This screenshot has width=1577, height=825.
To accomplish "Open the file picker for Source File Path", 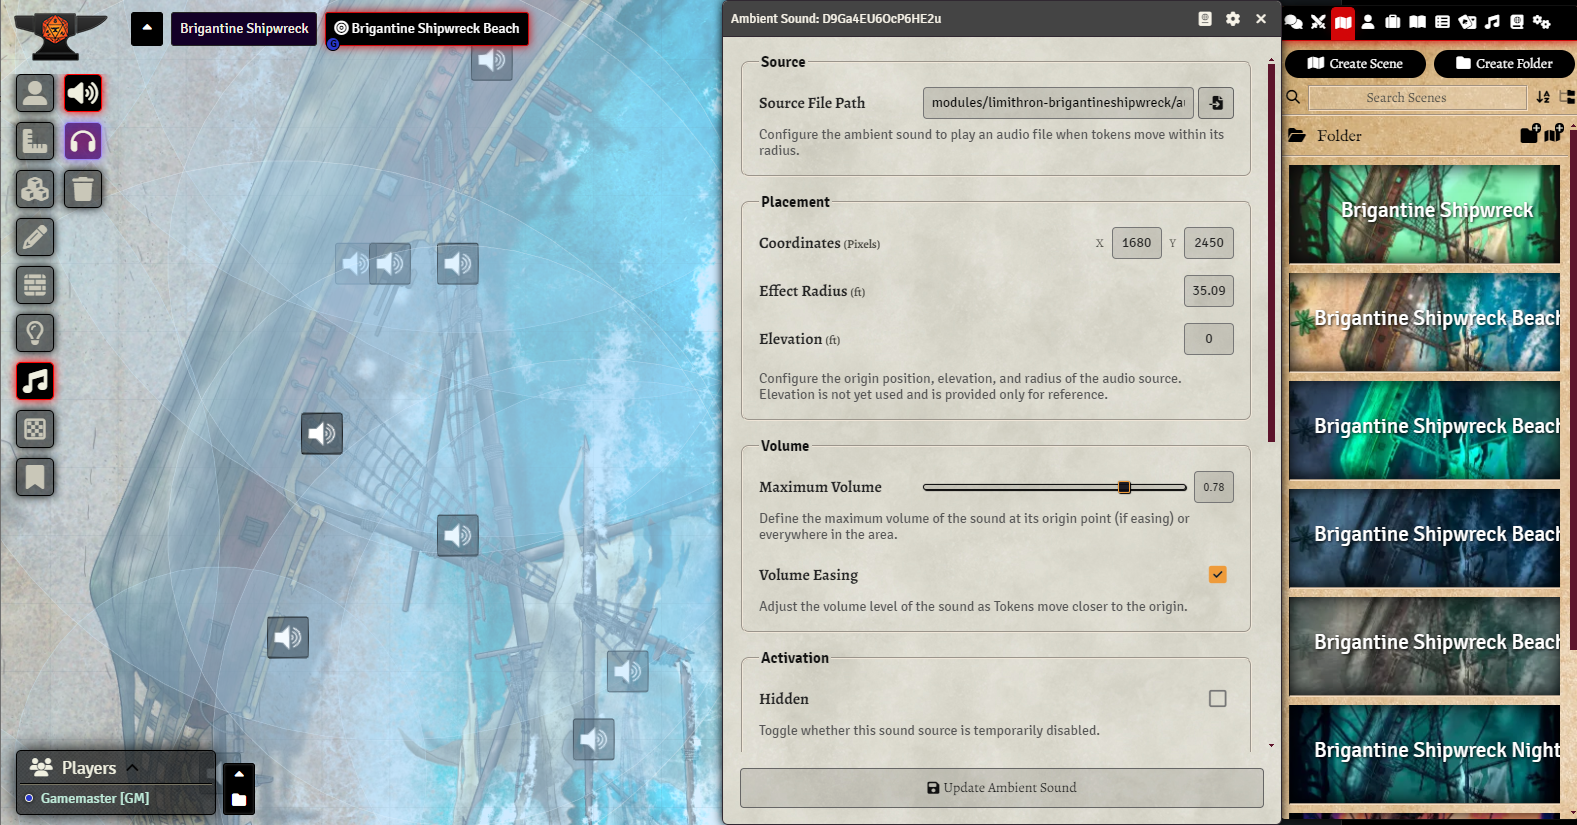I will [x=1216, y=103].
